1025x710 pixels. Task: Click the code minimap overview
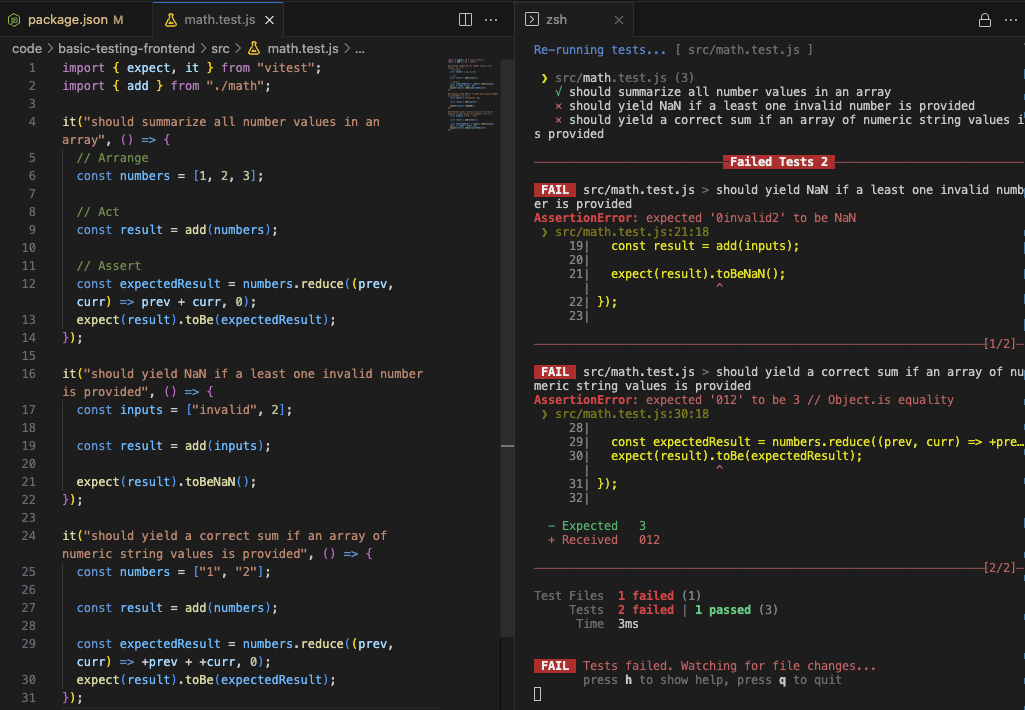click(473, 95)
